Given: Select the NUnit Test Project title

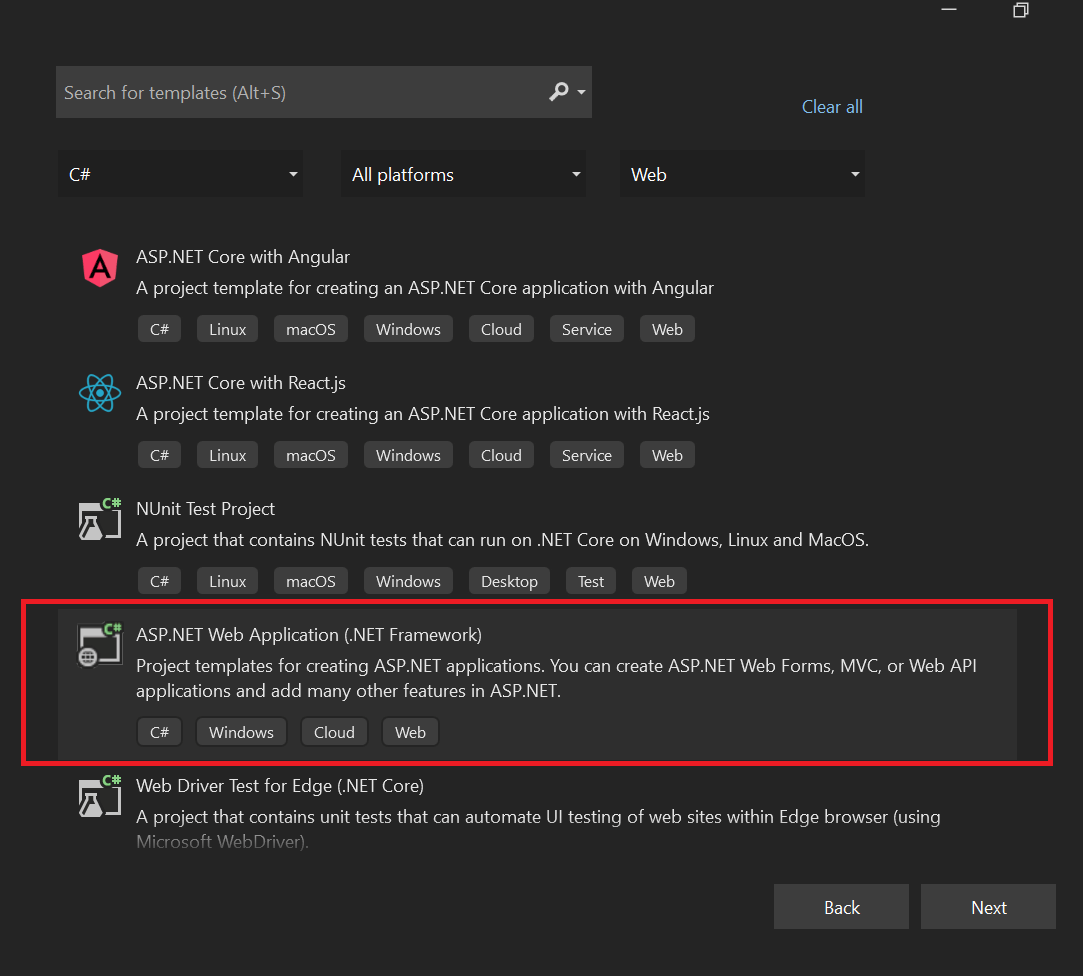Looking at the screenshot, I should point(205,509).
